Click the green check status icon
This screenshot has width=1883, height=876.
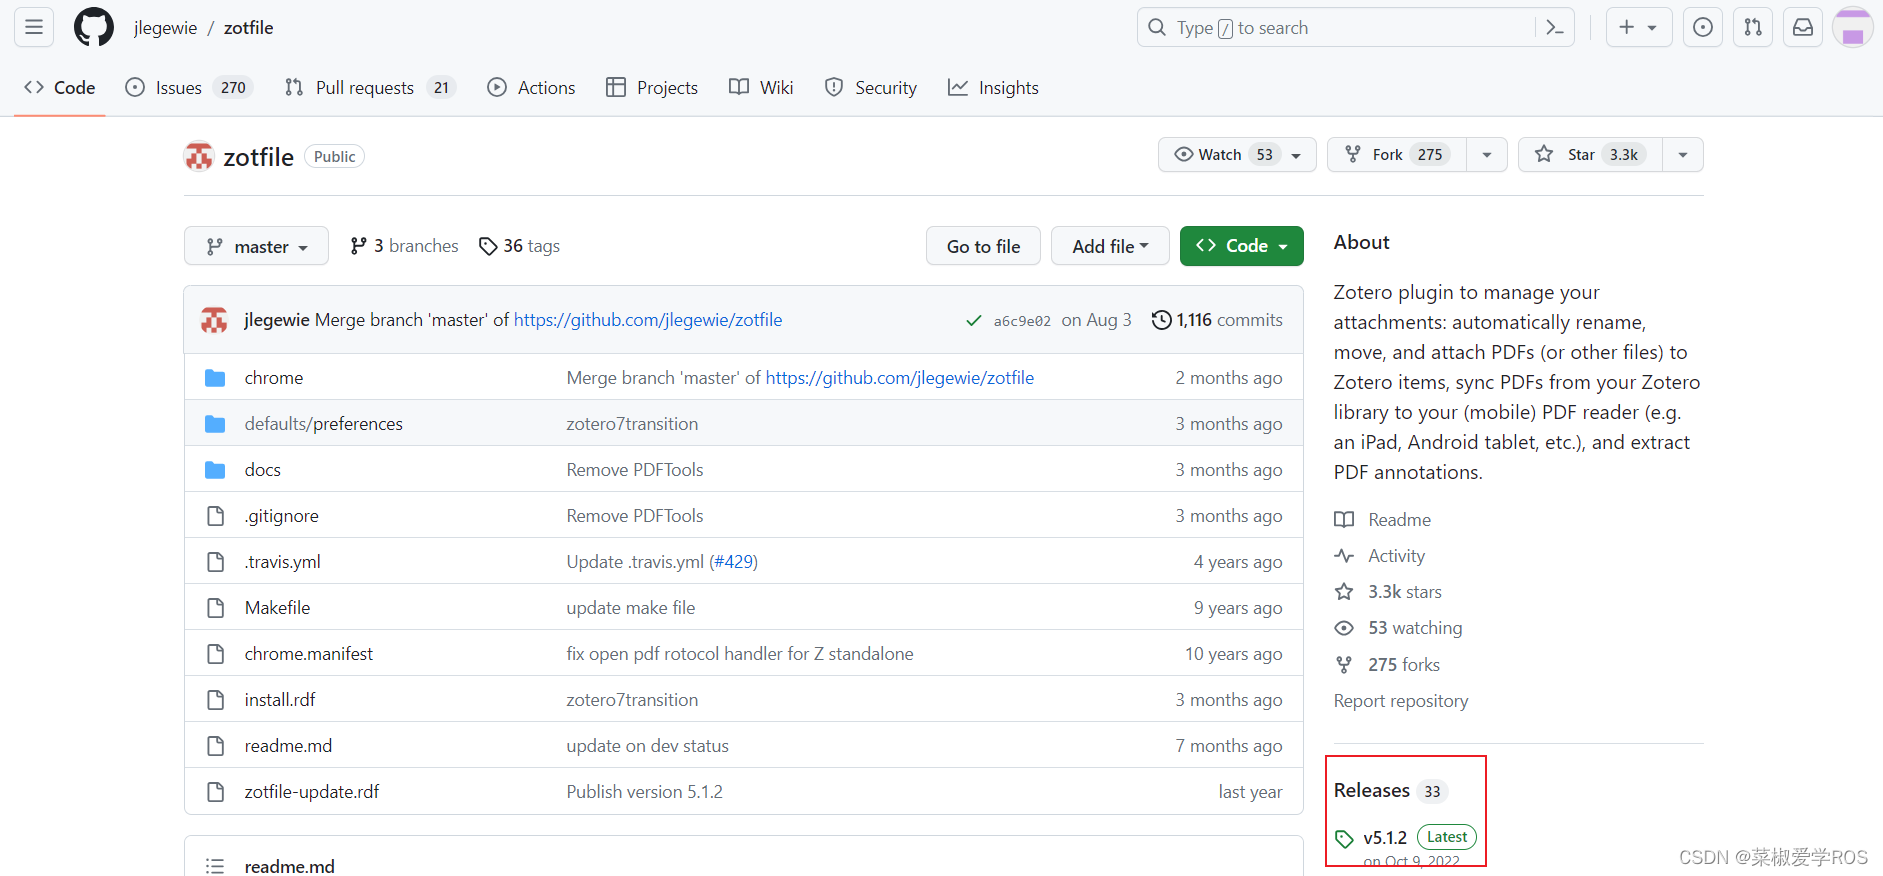pyautogui.click(x=973, y=321)
